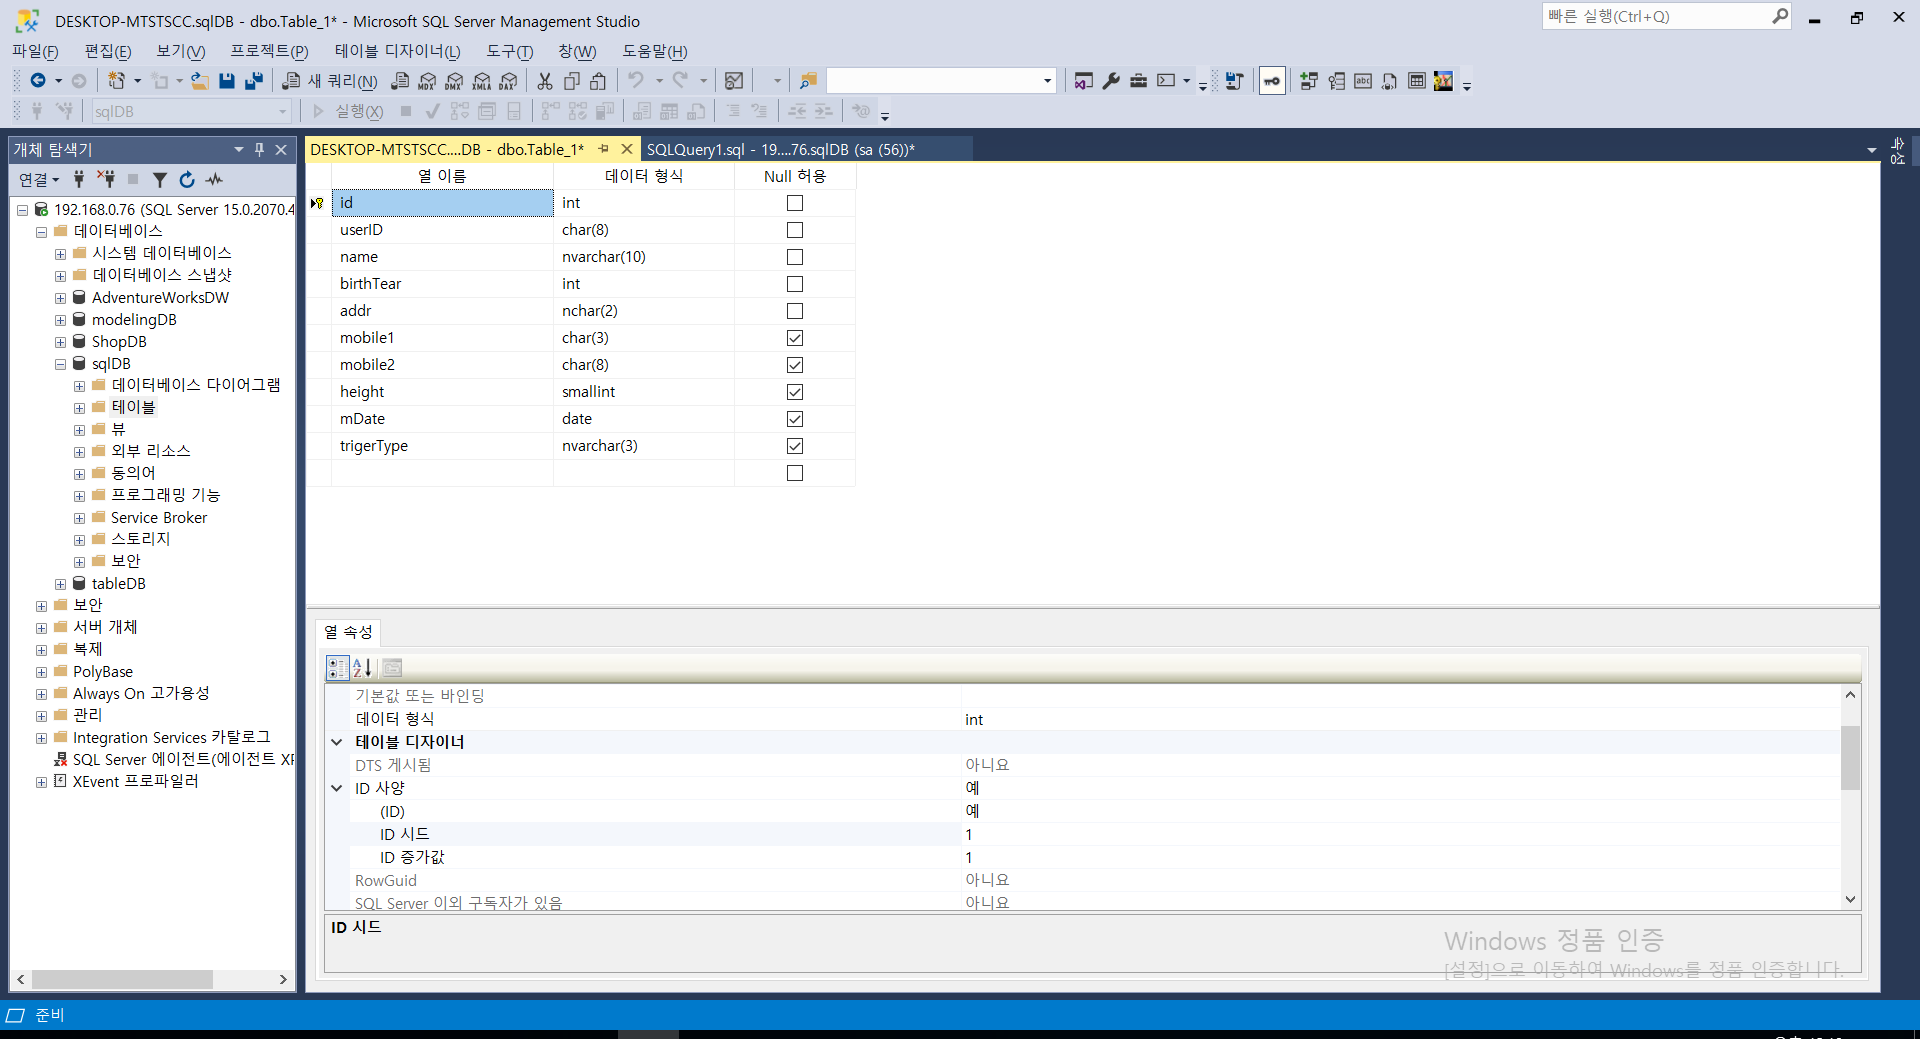Viewport: 1920px width, 1039px height.
Task: Toggle the Set Primary Key icon
Action: [1272, 81]
